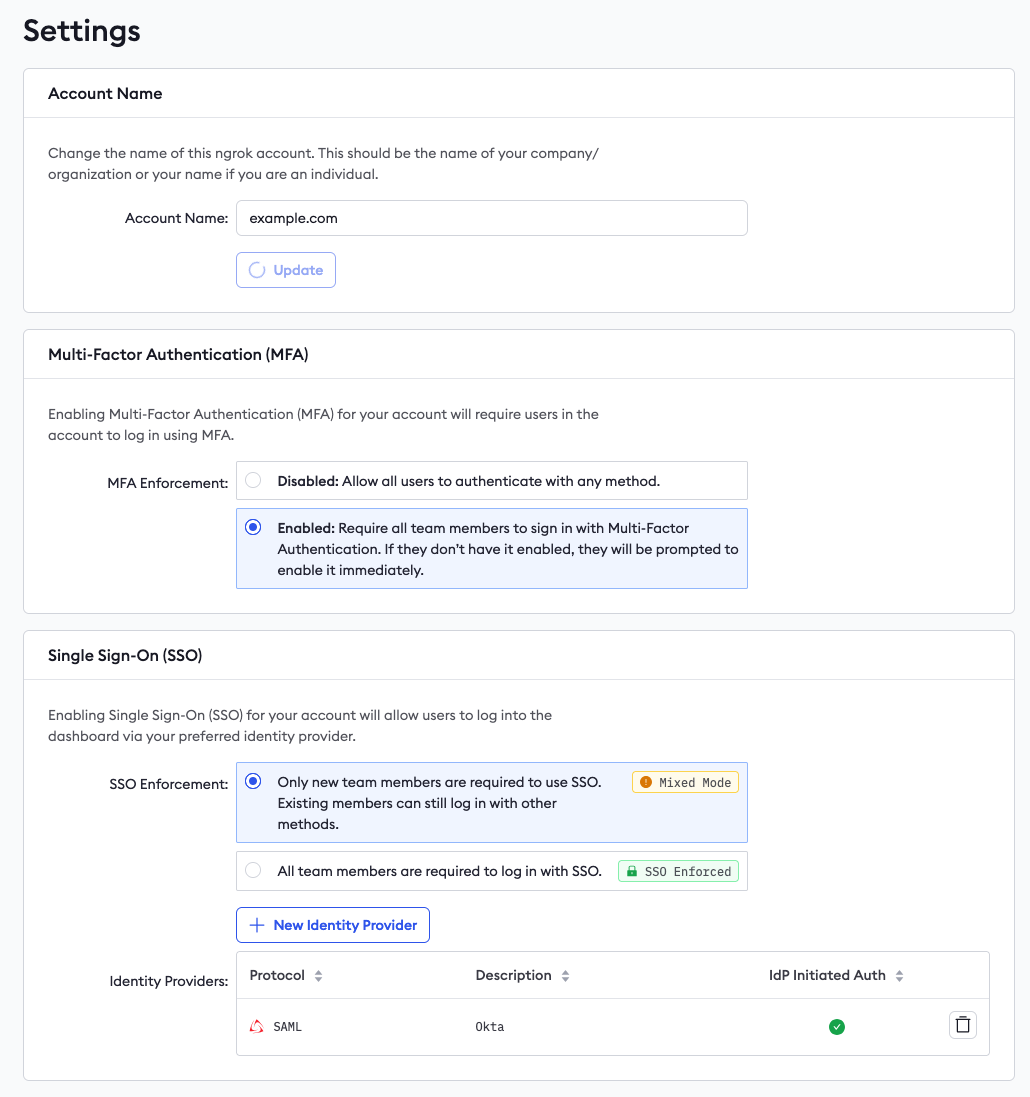1030x1097 pixels.
Task: Click the SAML protocol icon
Action: coord(257,1026)
